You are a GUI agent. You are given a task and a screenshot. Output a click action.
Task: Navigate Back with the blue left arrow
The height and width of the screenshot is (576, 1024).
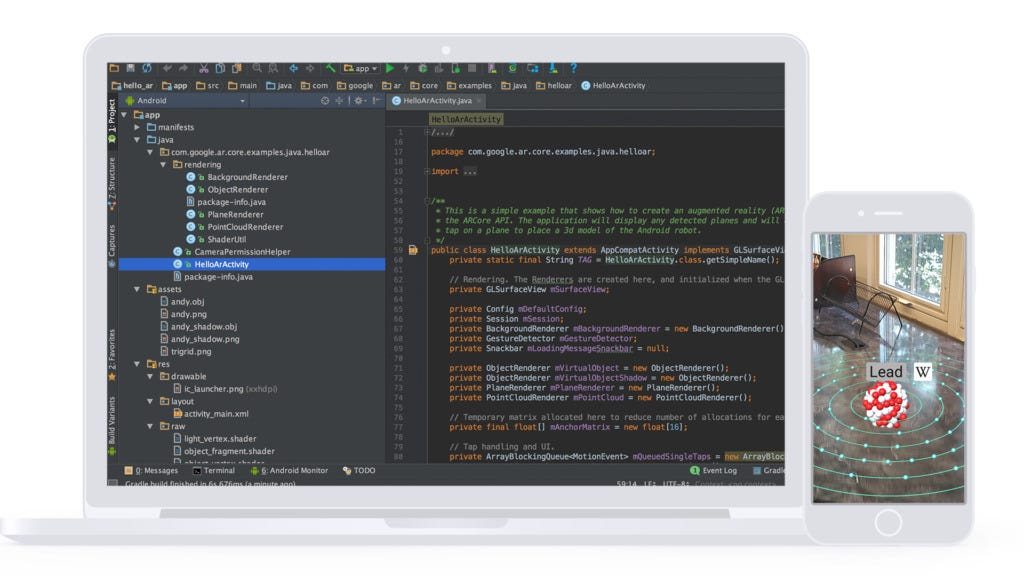point(294,68)
